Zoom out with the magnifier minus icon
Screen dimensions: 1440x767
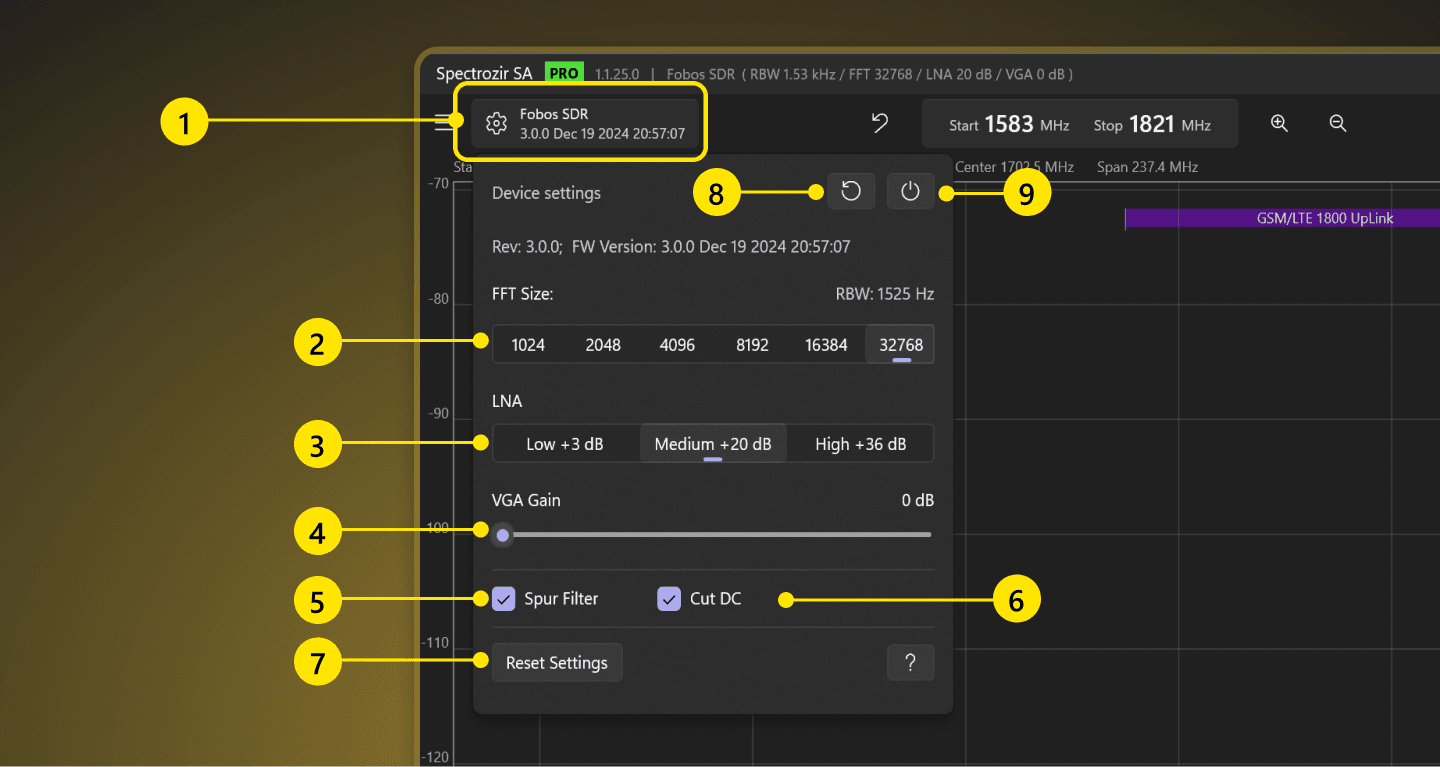[x=1338, y=123]
